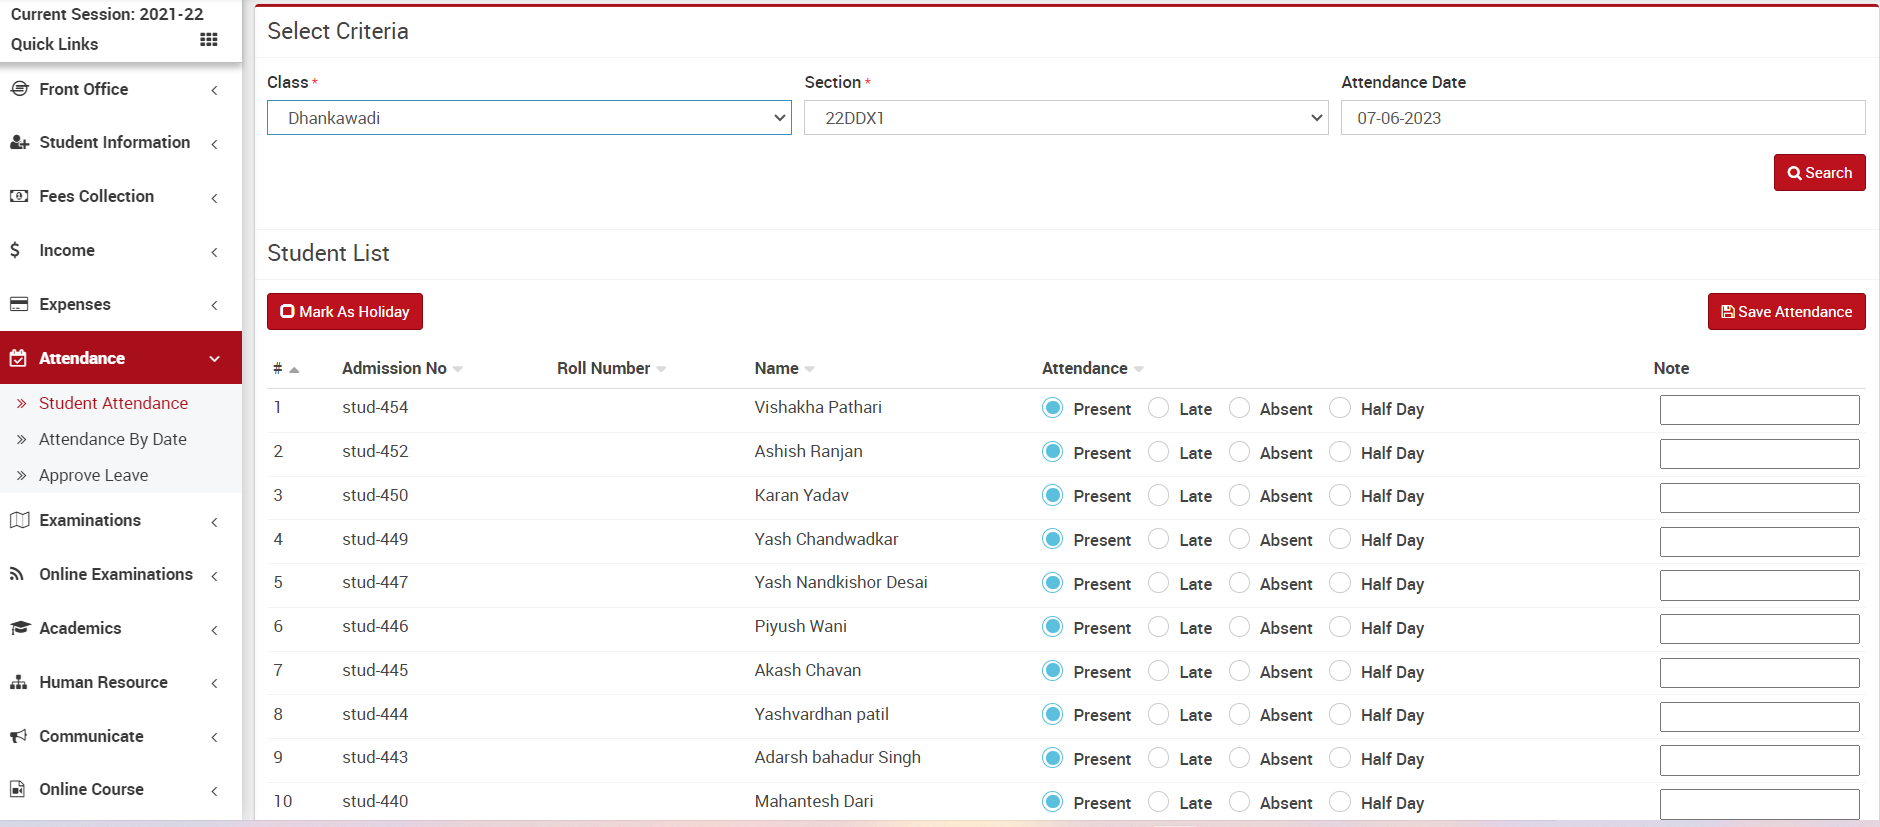Open Attendance By Date submenu item

tap(112, 439)
